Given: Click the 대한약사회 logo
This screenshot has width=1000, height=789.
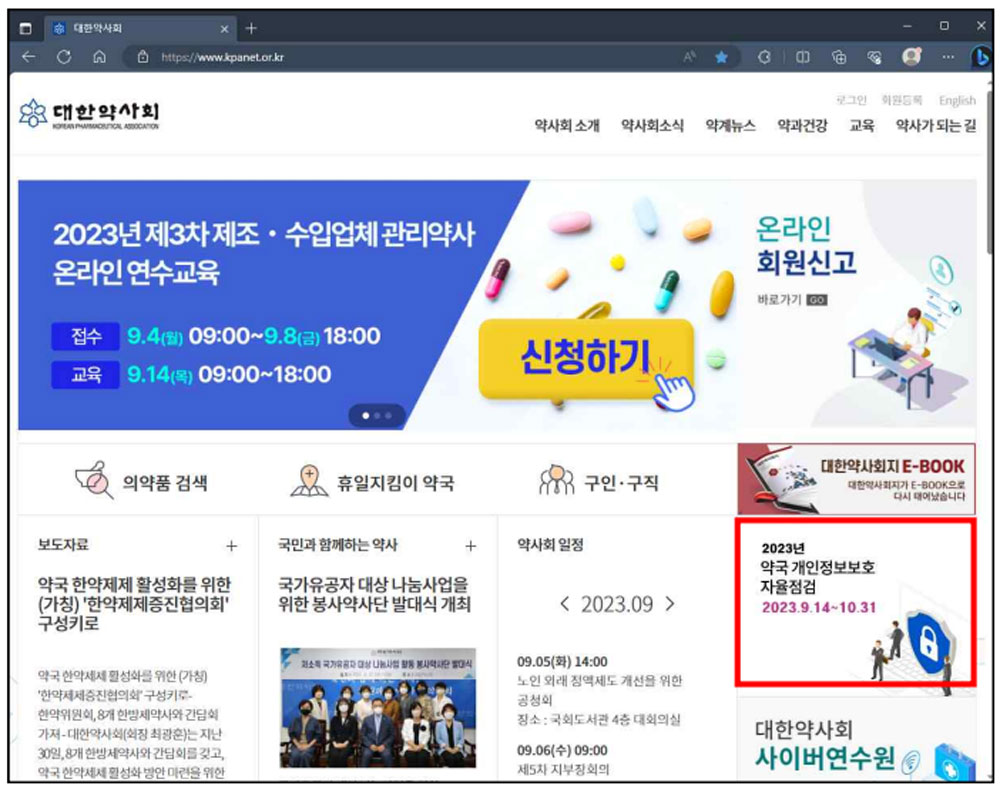Looking at the screenshot, I should click(89, 114).
